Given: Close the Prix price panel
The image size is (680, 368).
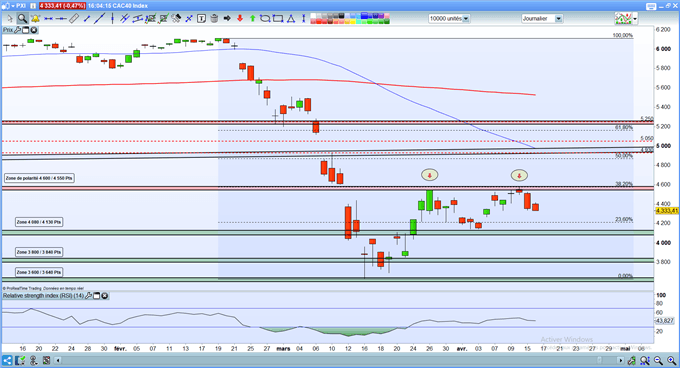Looking at the screenshot, I should coord(33,30).
